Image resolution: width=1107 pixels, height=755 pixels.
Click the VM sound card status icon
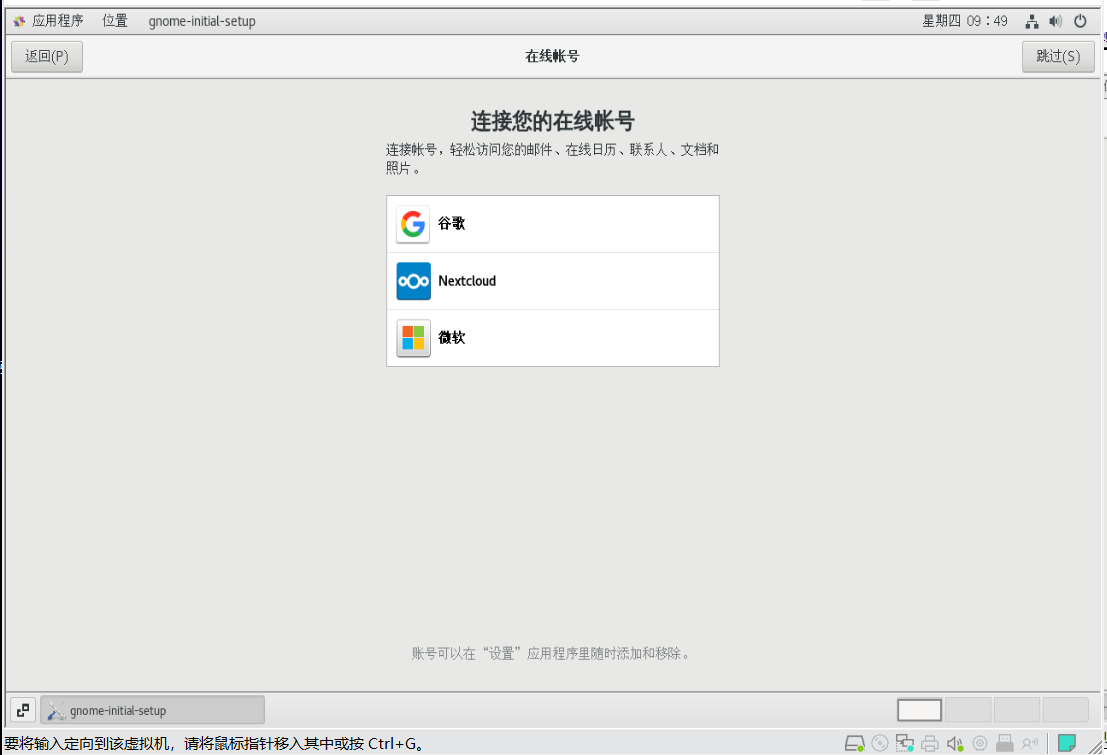(955, 743)
